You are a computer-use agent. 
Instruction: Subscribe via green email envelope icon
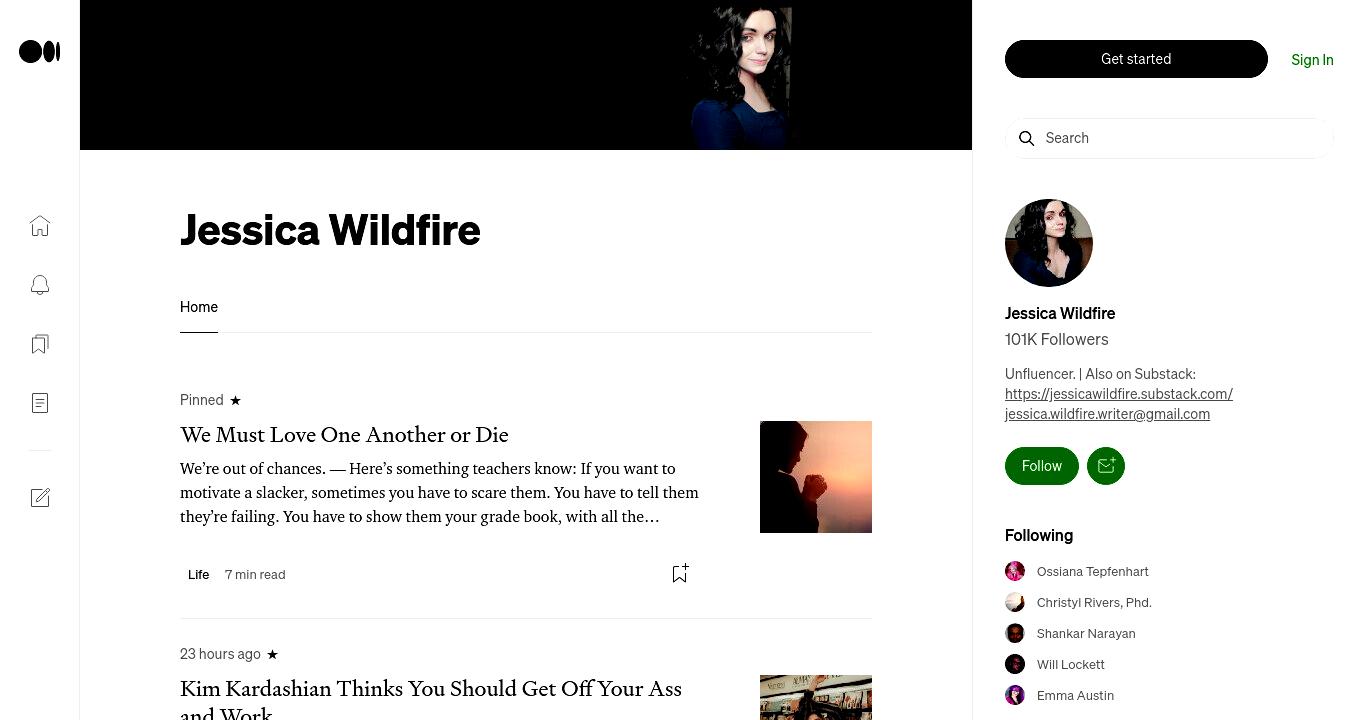click(x=1106, y=466)
